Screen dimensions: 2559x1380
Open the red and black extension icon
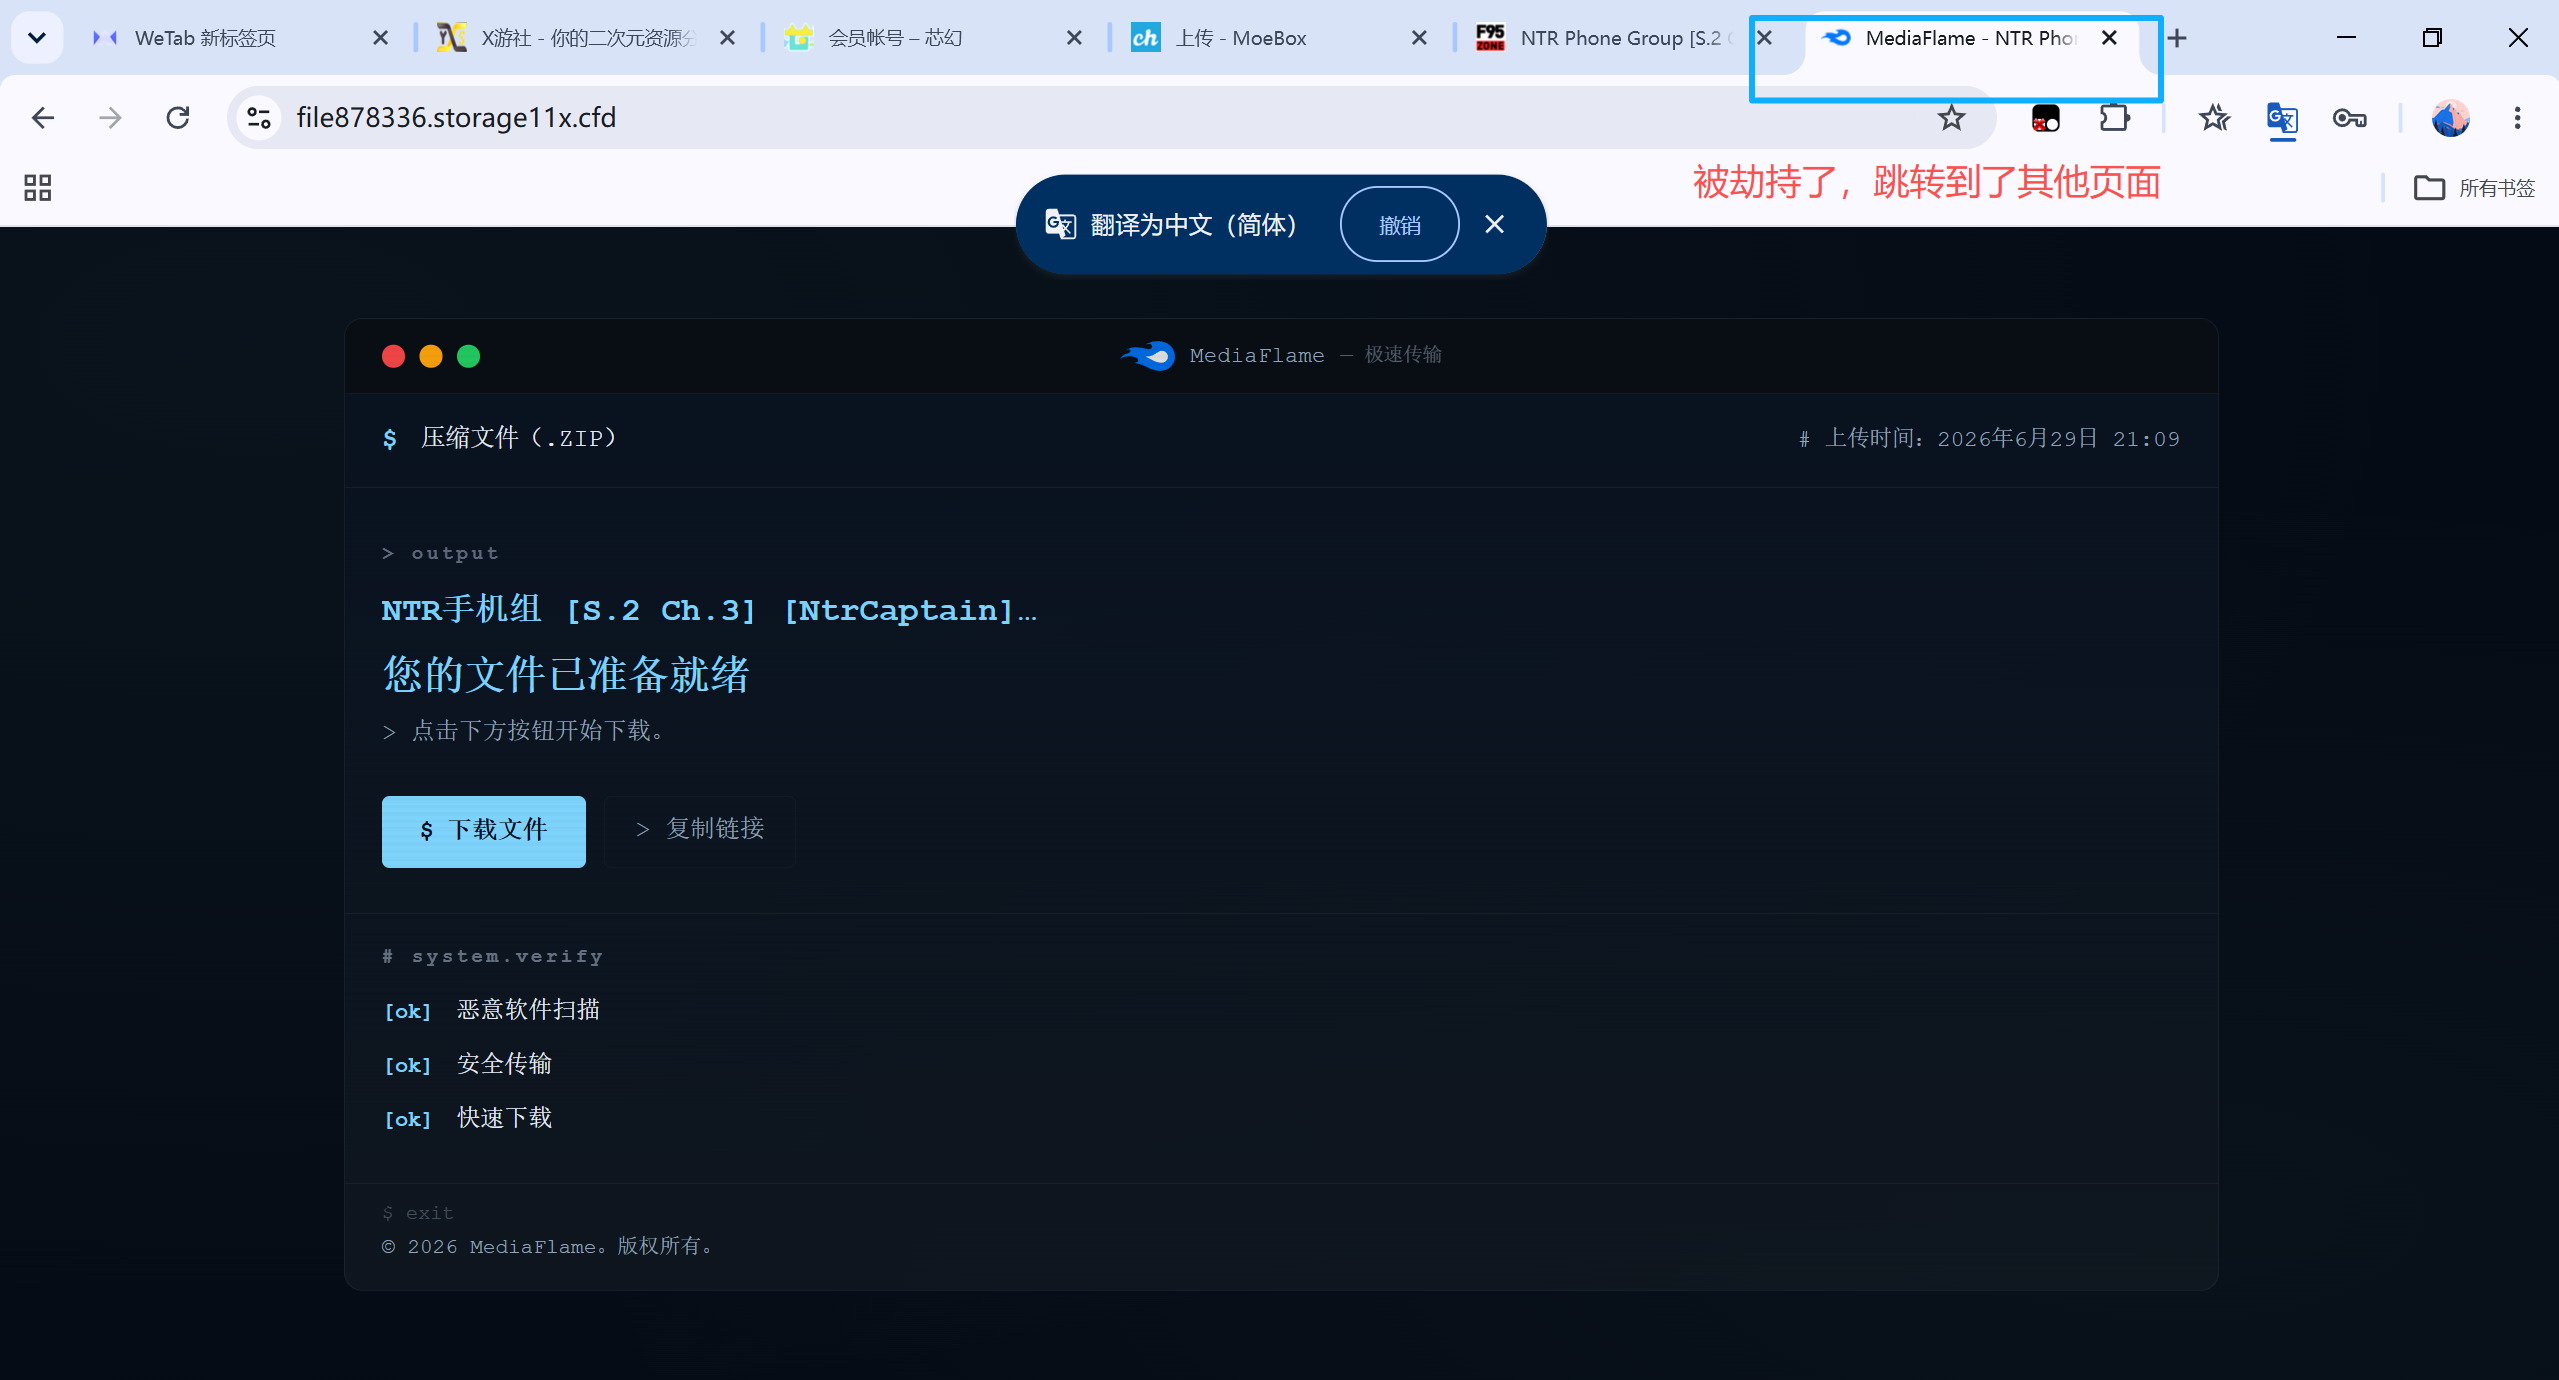pyautogui.click(x=2046, y=118)
